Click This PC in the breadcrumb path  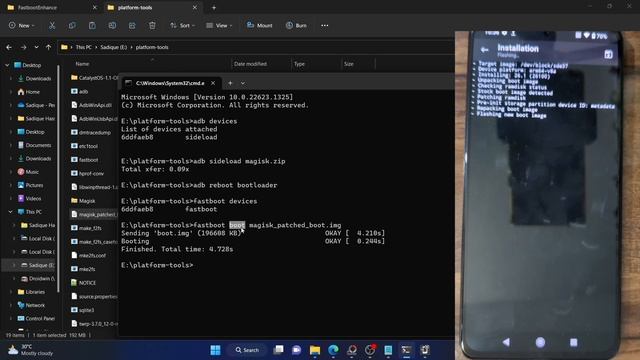pyautogui.click(x=84, y=47)
